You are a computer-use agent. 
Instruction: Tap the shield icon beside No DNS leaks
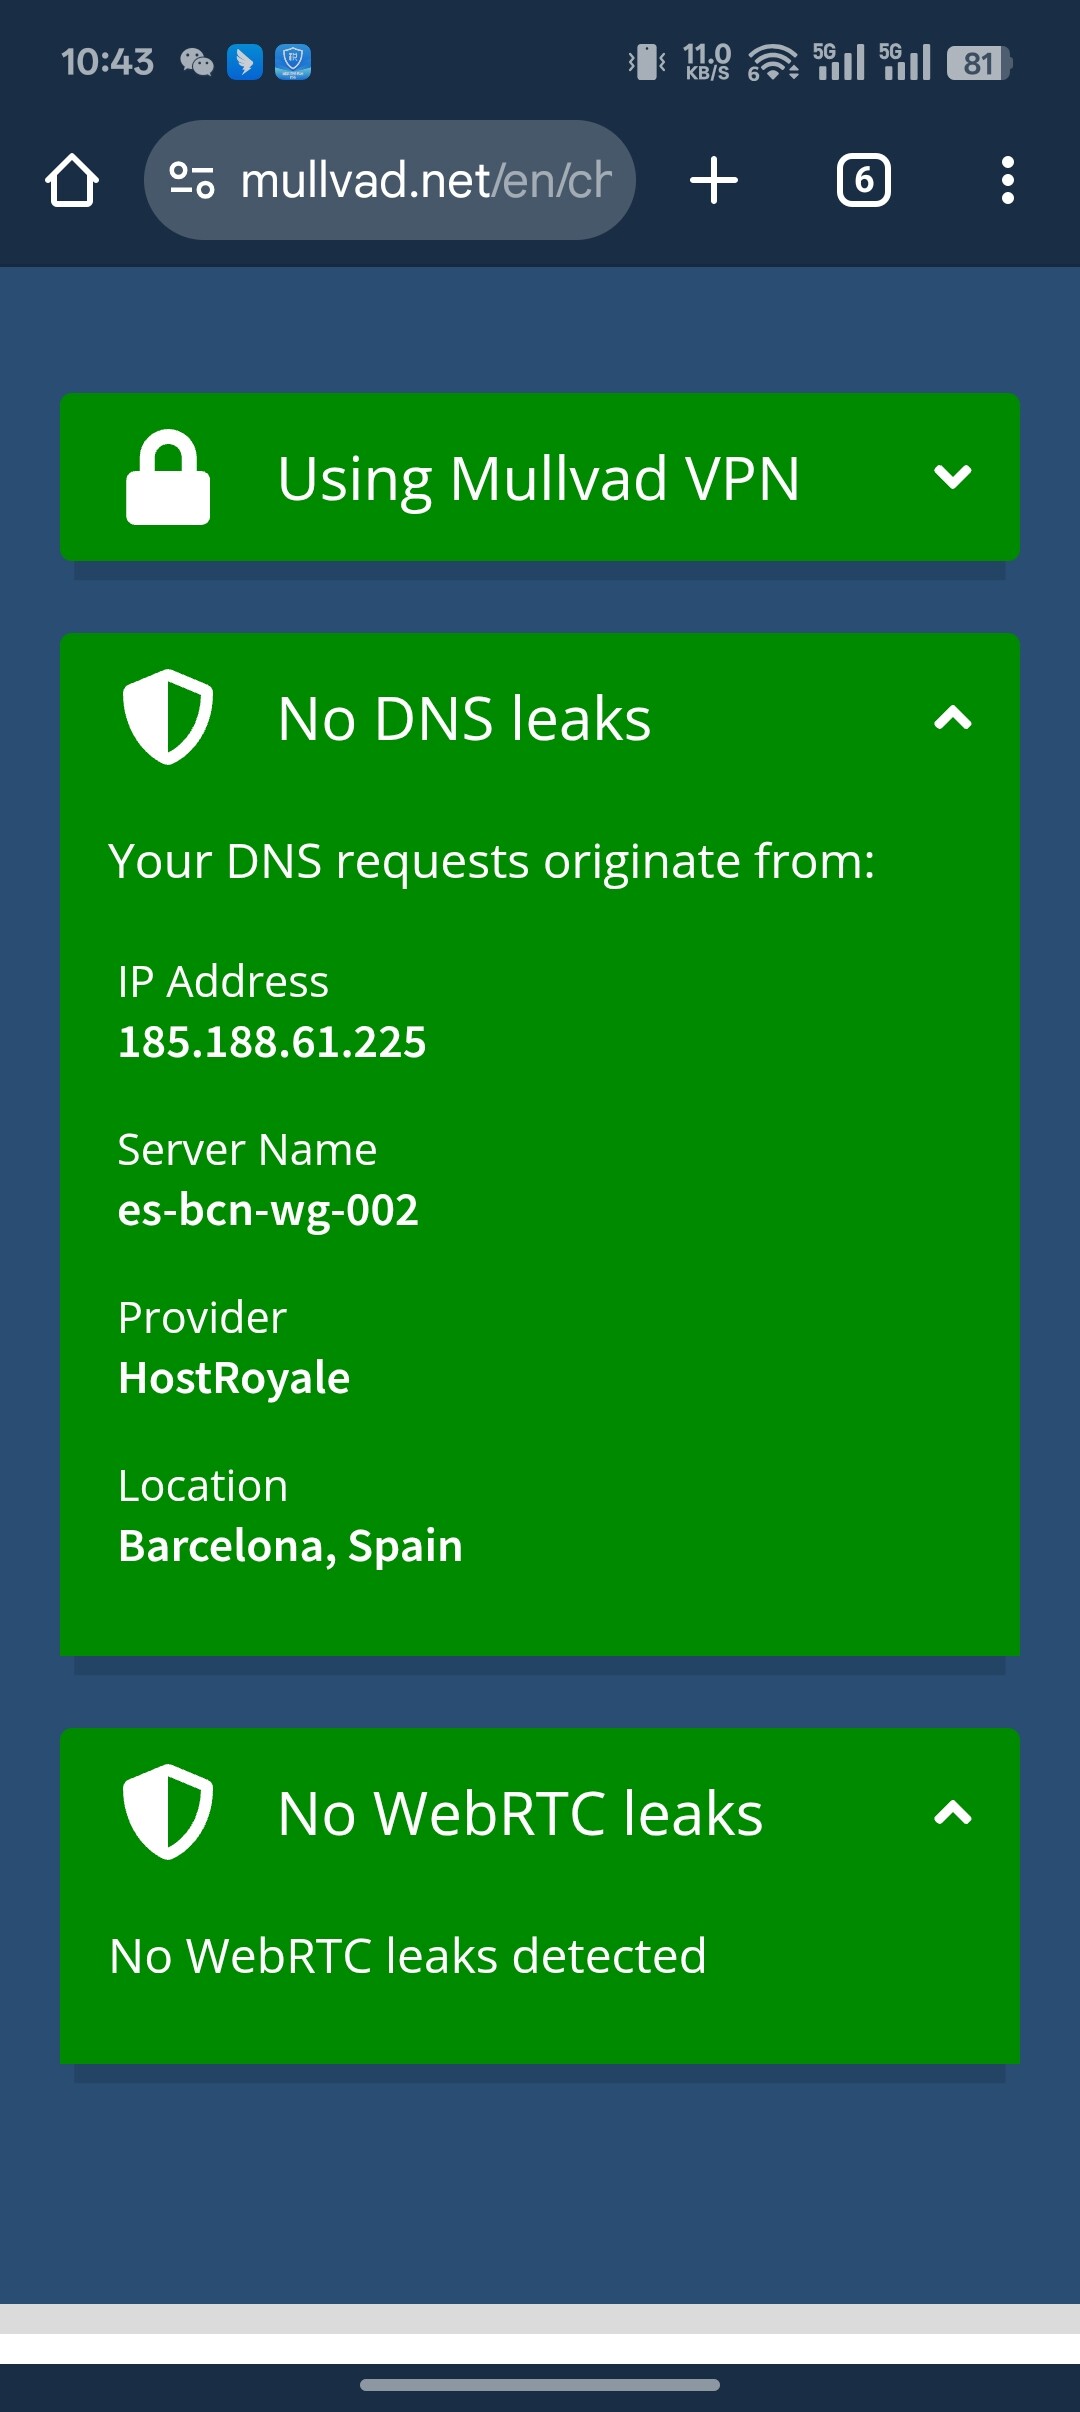click(168, 717)
